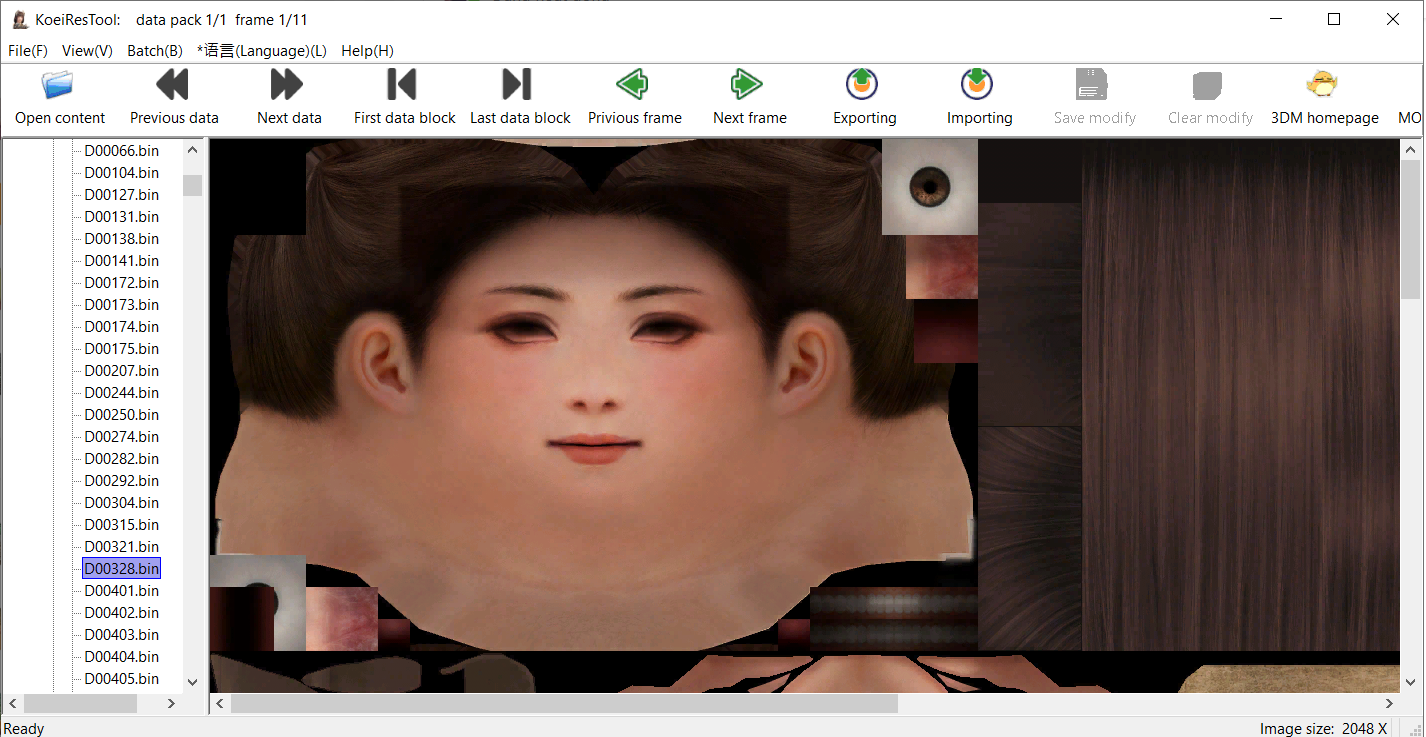
Task: Click file tree scroll left arrow
Action: 12,704
